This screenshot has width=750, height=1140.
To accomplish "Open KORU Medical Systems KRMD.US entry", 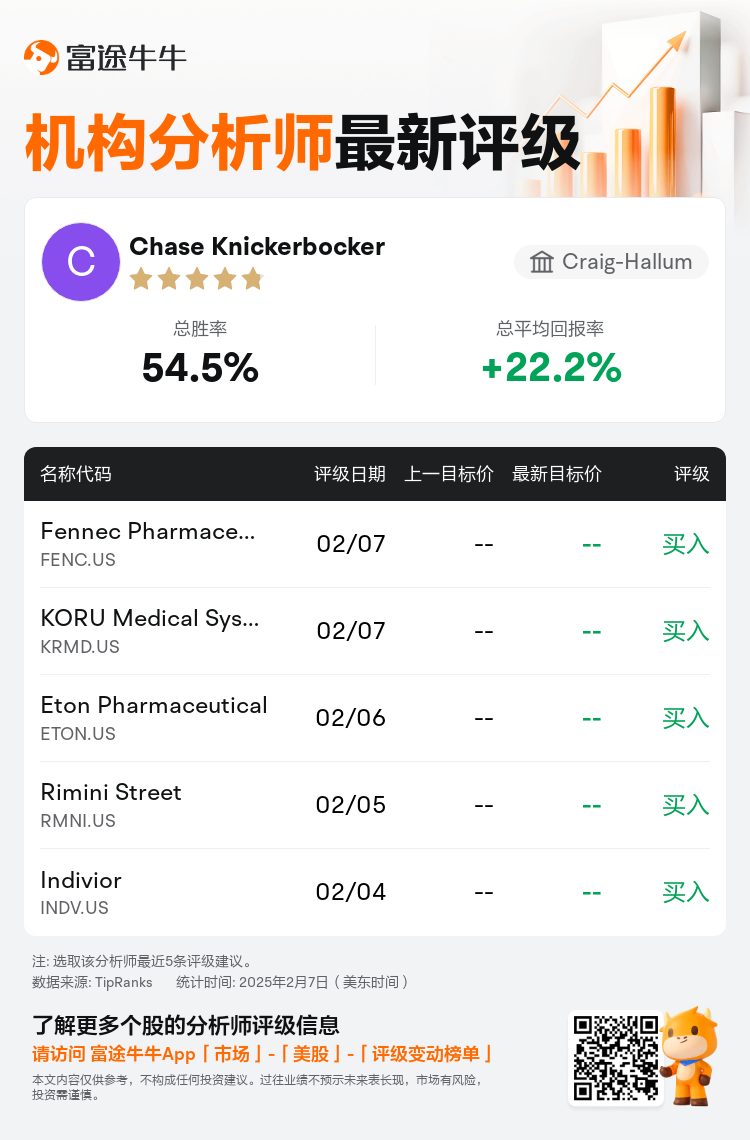I will point(375,631).
